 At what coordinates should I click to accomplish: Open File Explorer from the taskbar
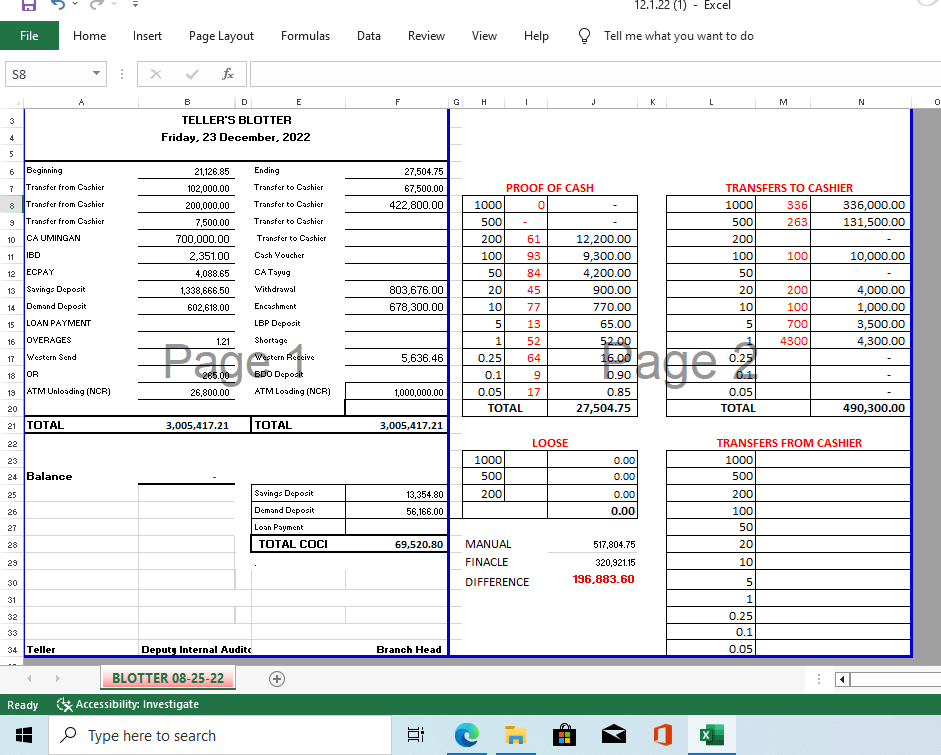515,735
